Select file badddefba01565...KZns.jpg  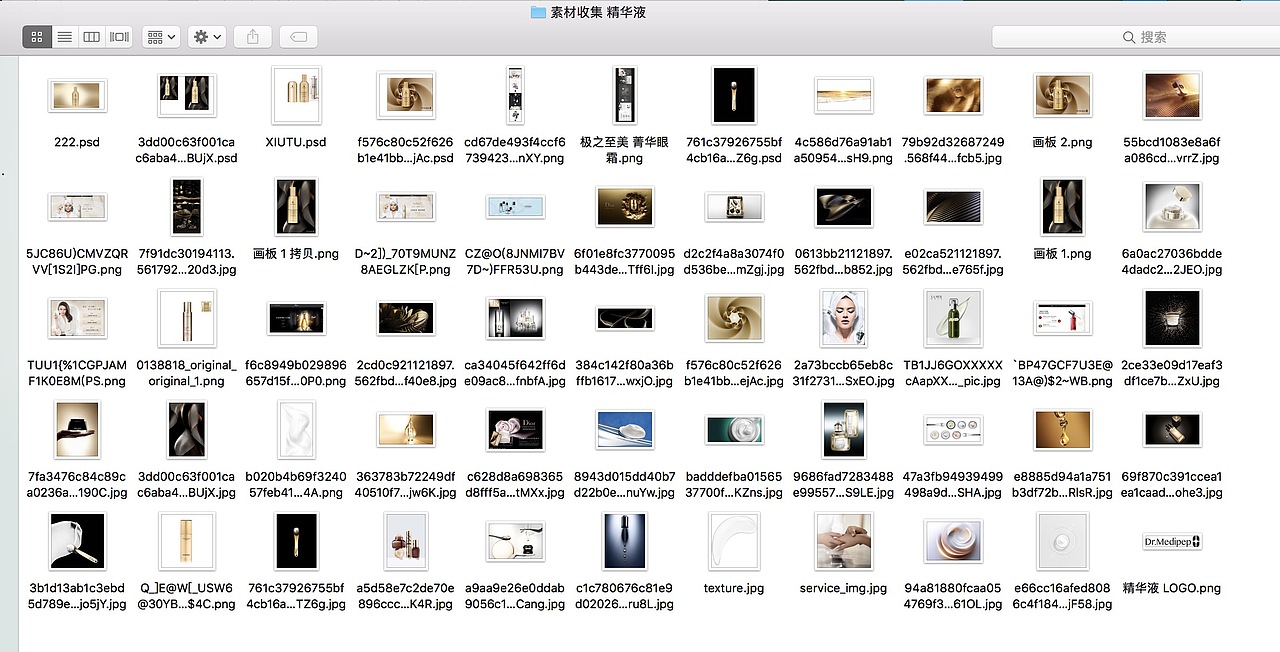(734, 430)
